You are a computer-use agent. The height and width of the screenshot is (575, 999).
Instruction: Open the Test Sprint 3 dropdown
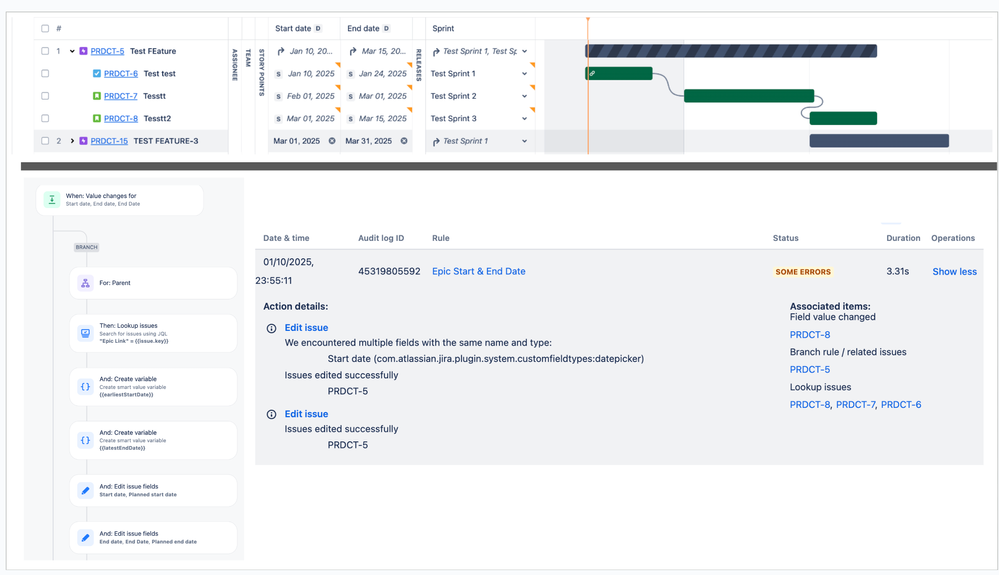524,118
